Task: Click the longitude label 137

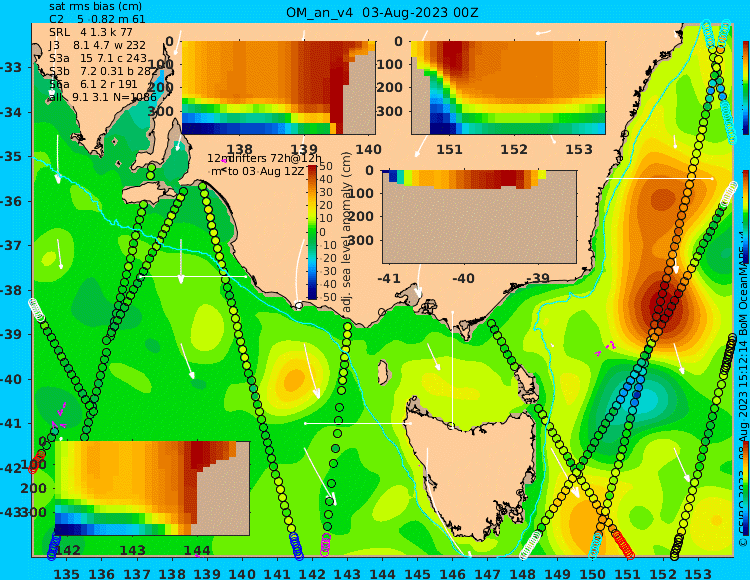Action: click(137, 573)
